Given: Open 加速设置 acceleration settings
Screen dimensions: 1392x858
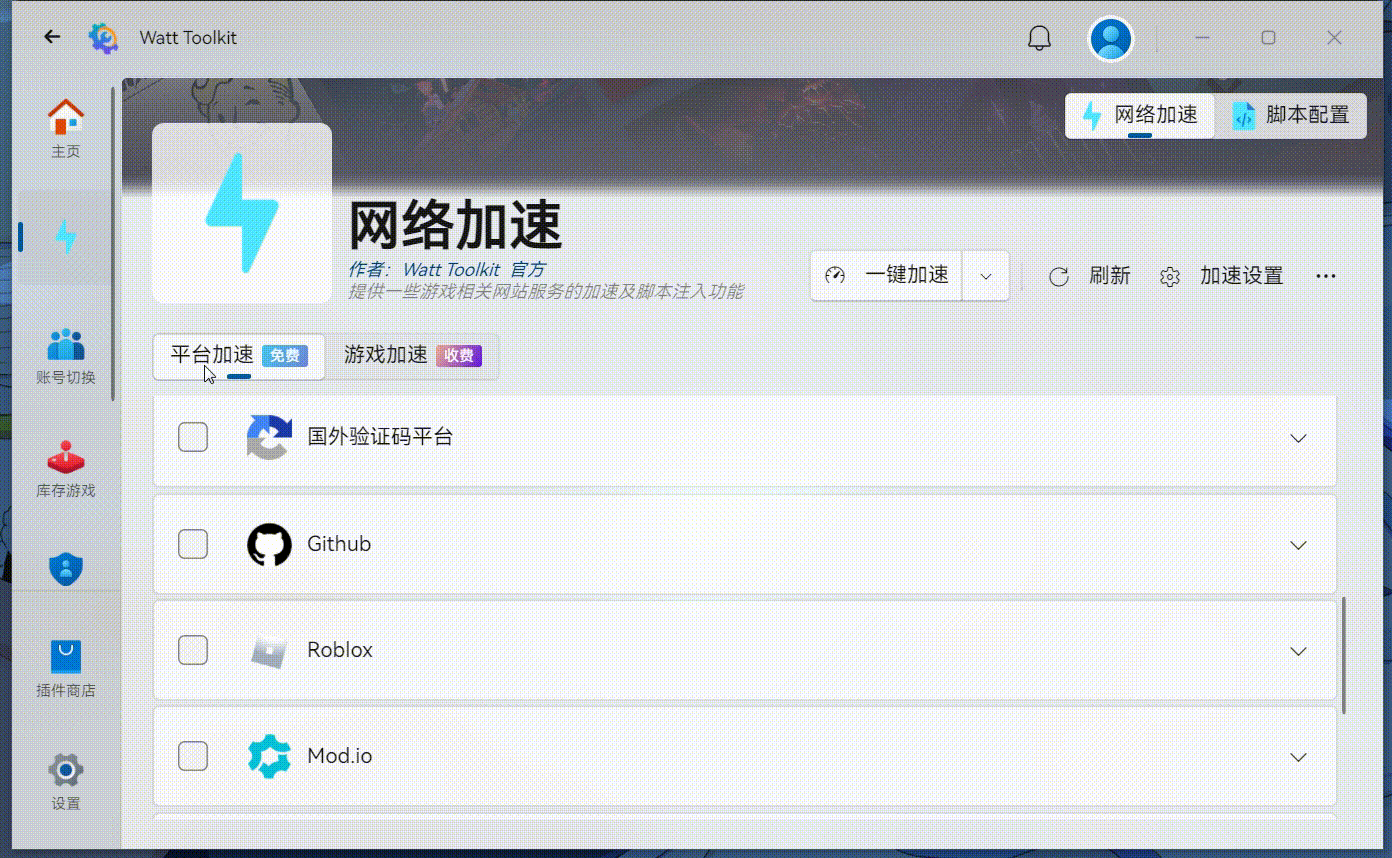Looking at the screenshot, I should (1222, 276).
